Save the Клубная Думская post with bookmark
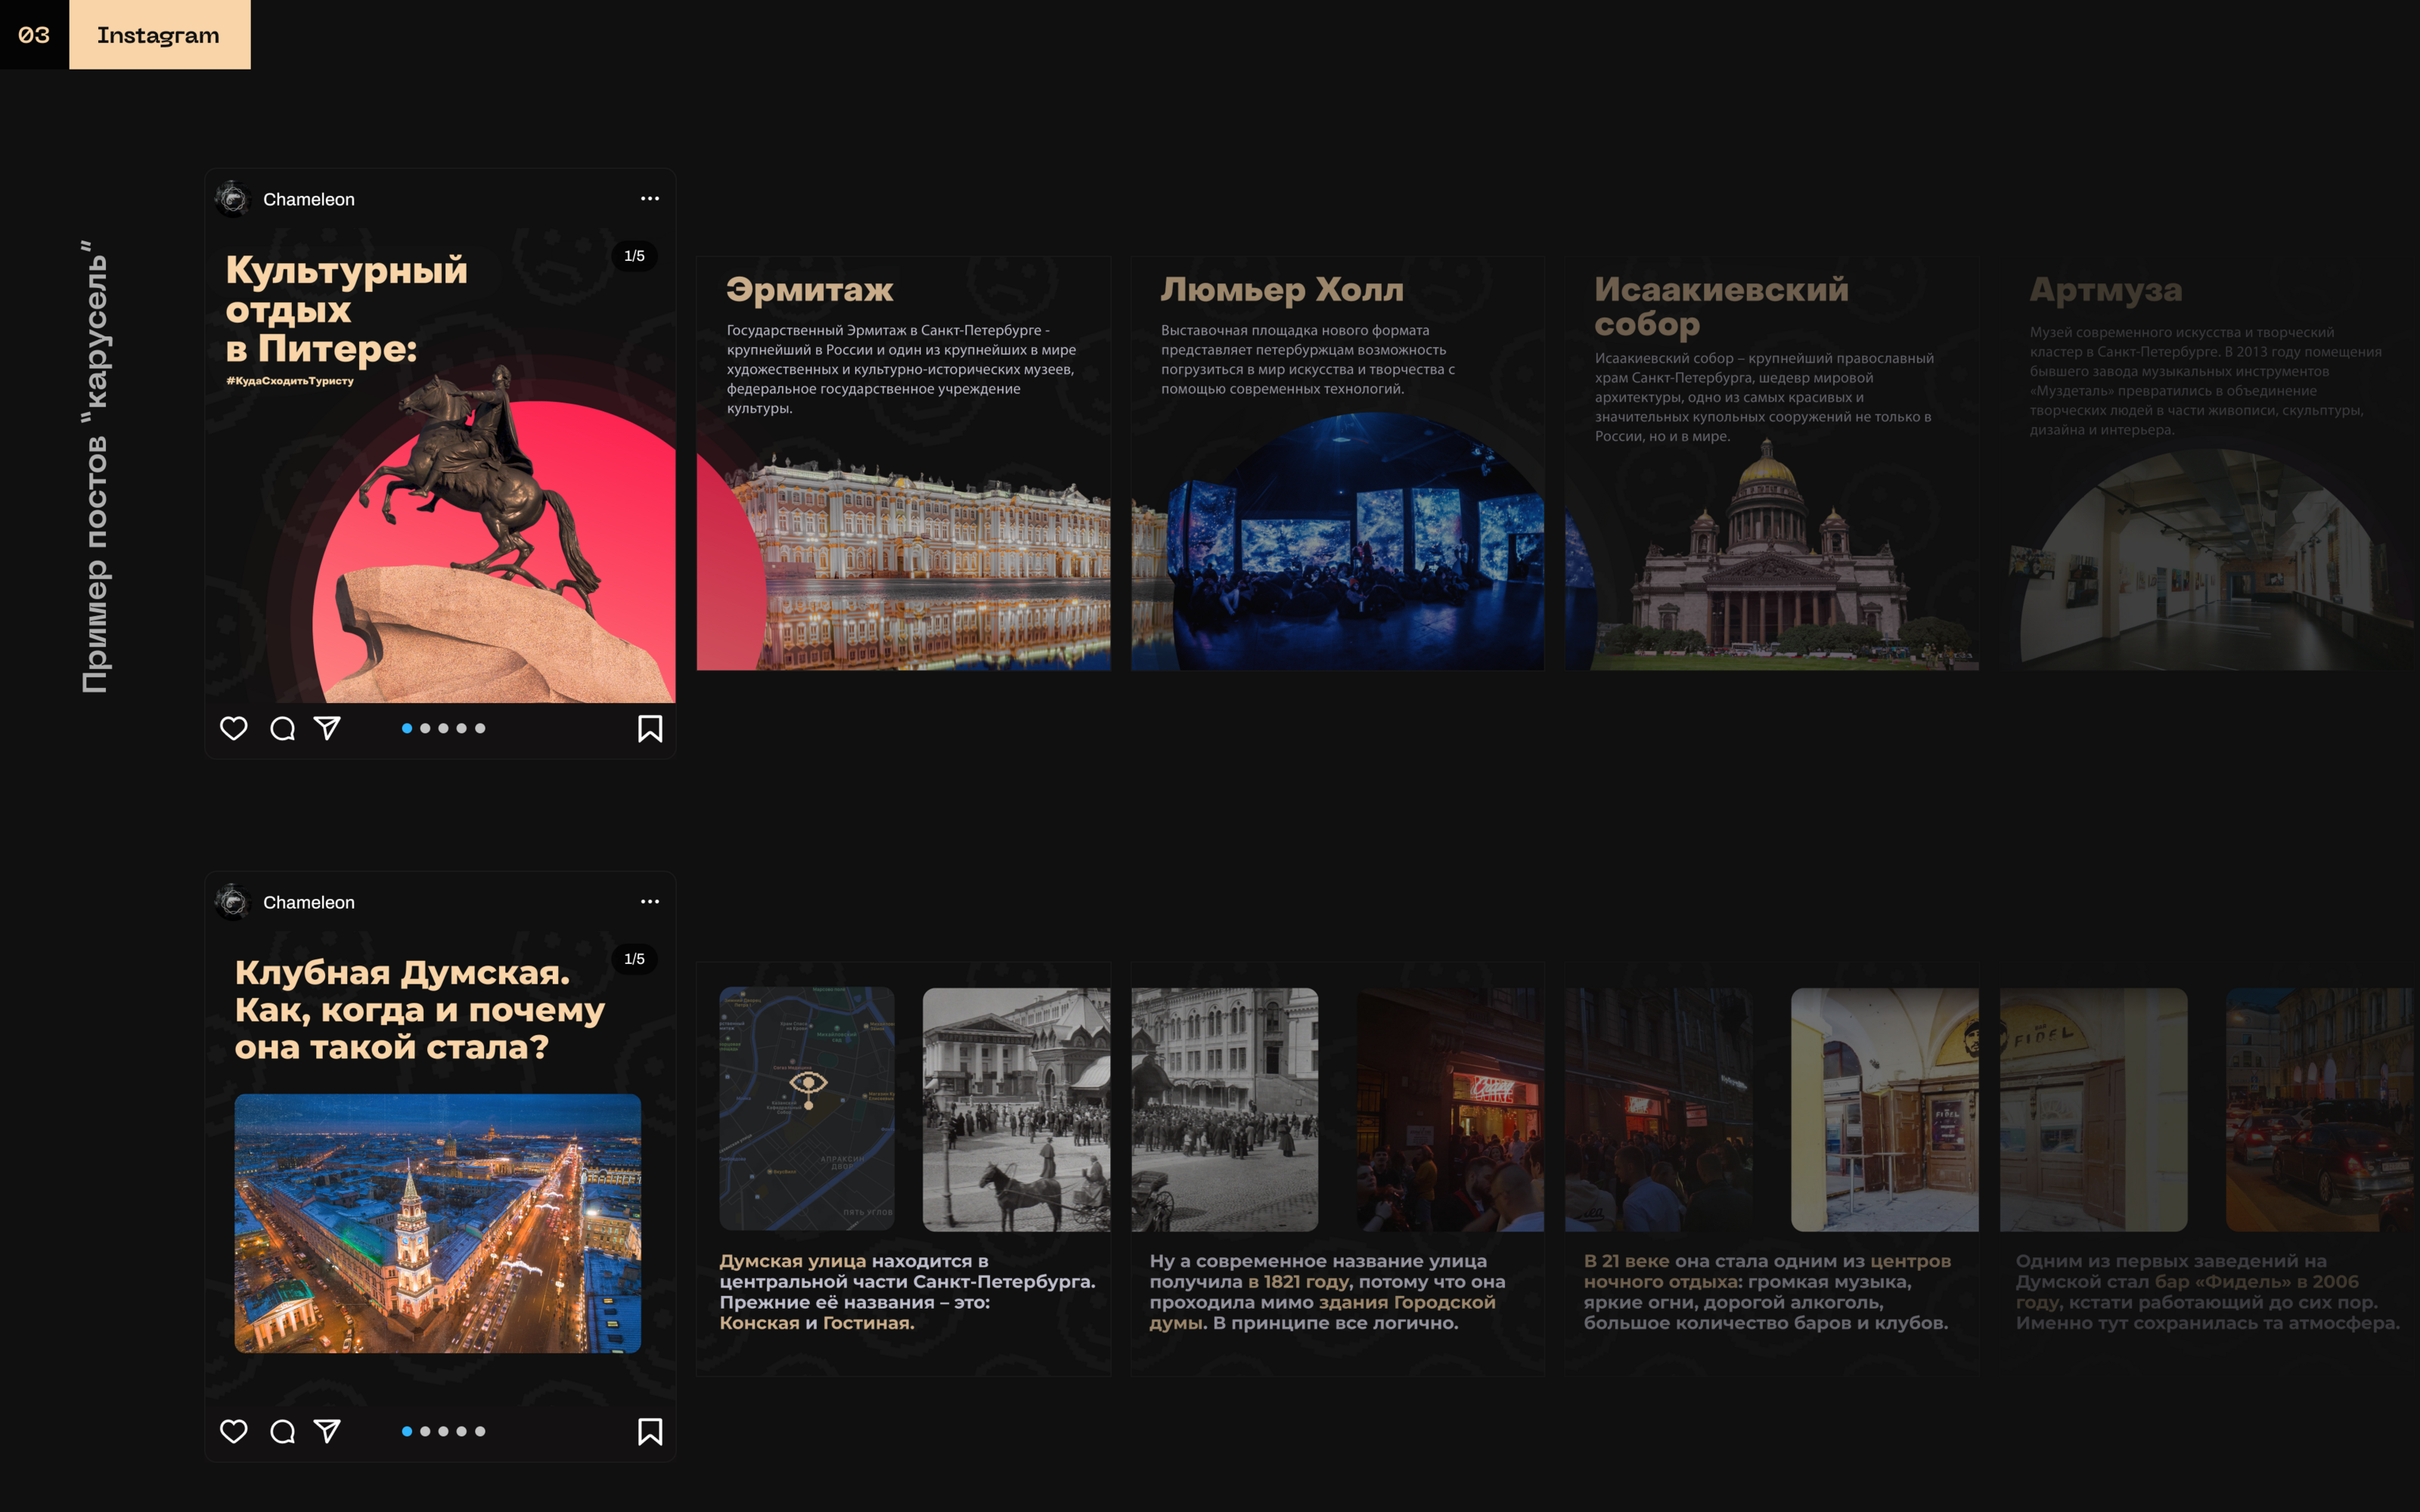This screenshot has height=1512, width=2420. pos(650,1431)
